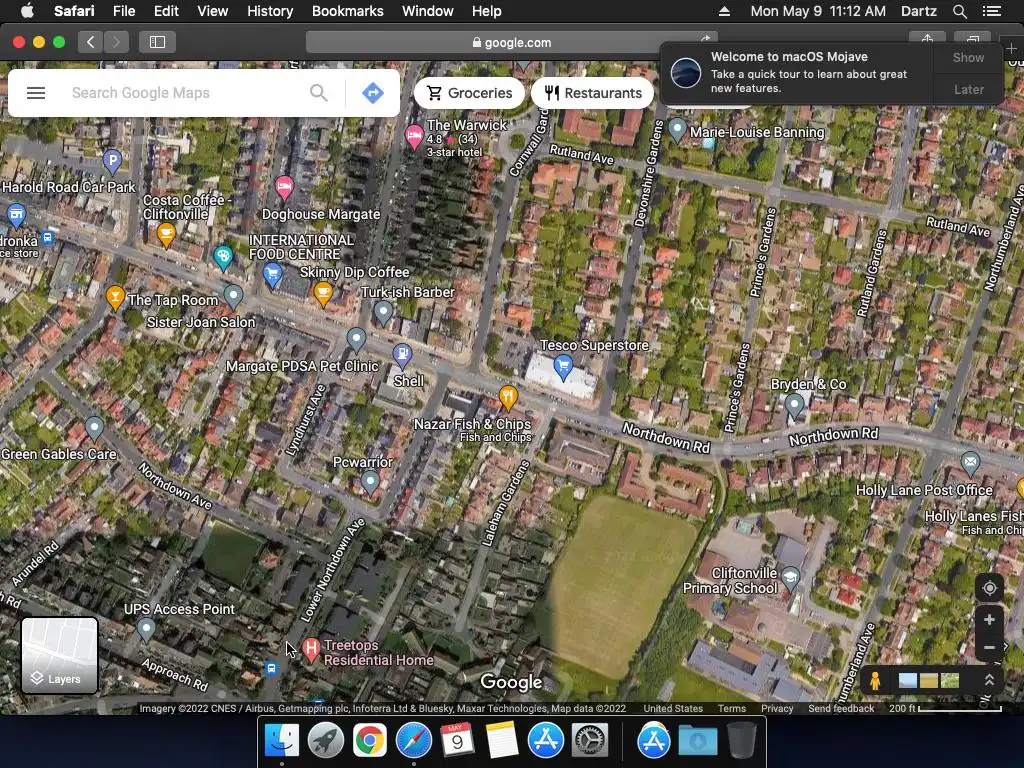Select the Turk-ish Barber pin
Image resolution: width=1024 pixels, height=768 pixels.
click(x=383, y=312)
